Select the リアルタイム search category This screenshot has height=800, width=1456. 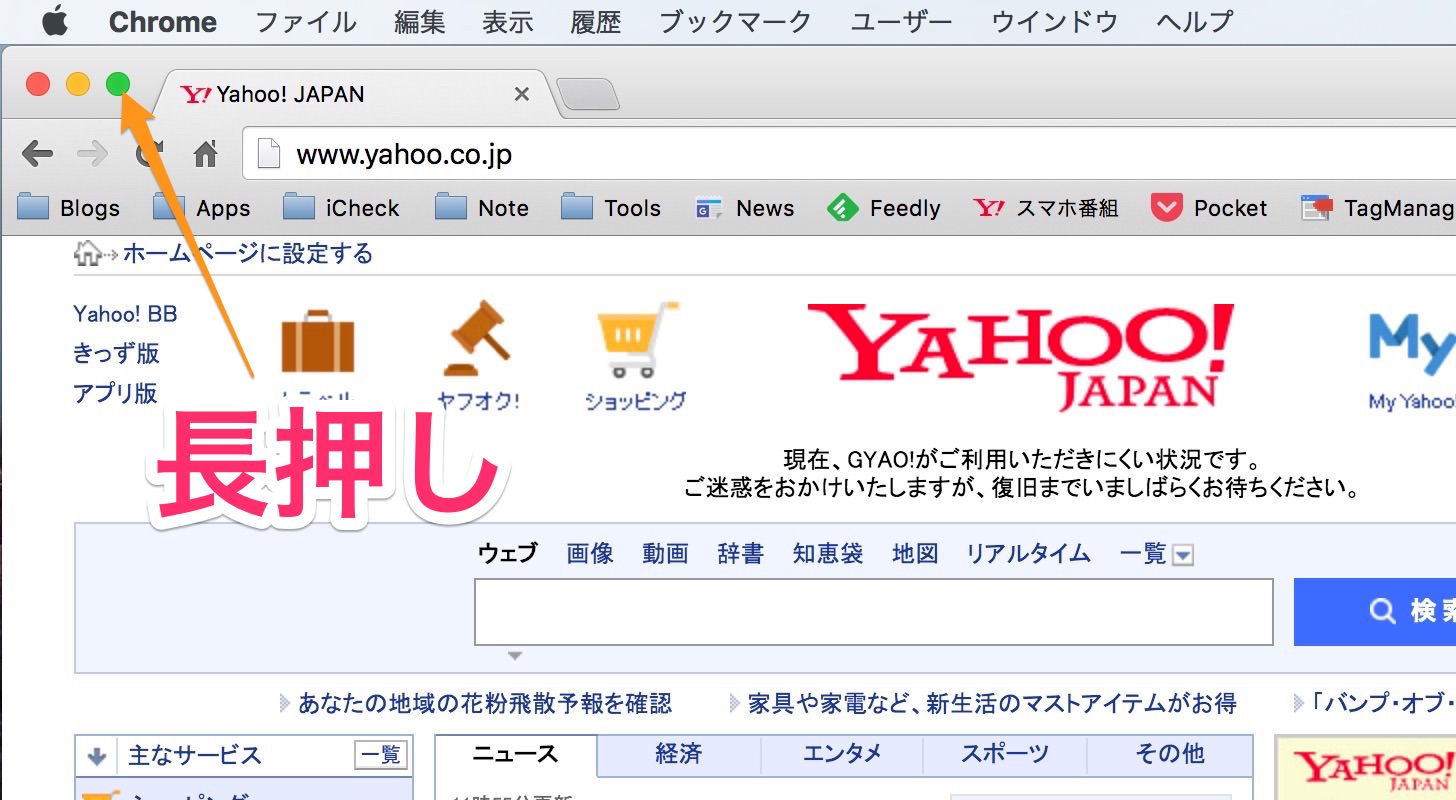pos(1028,553)
